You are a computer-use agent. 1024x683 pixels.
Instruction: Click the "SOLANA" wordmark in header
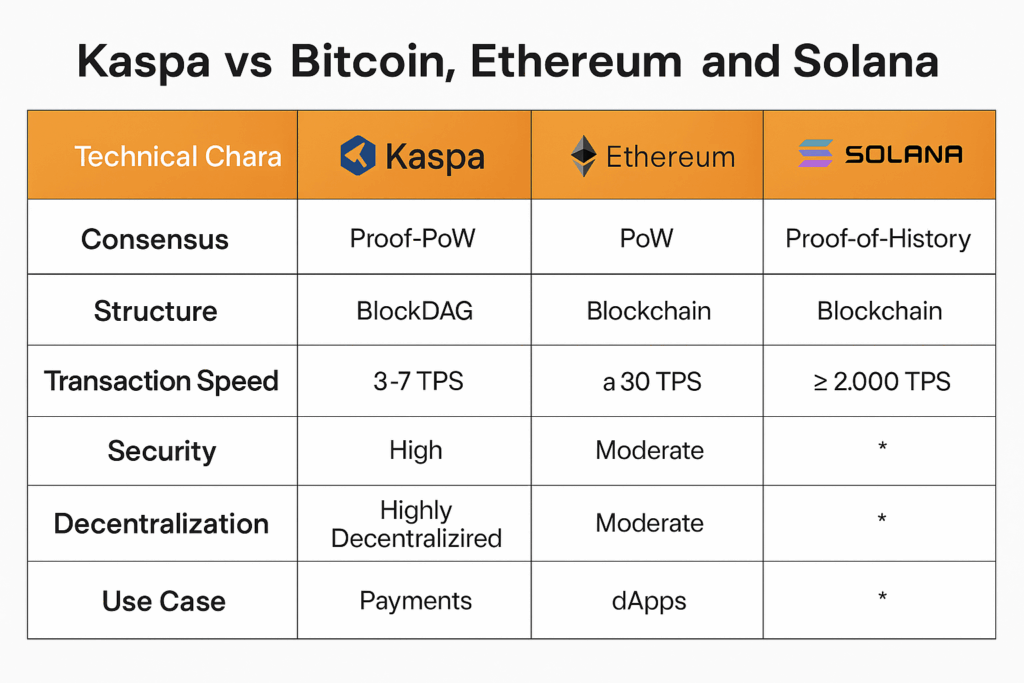point(903,155)
